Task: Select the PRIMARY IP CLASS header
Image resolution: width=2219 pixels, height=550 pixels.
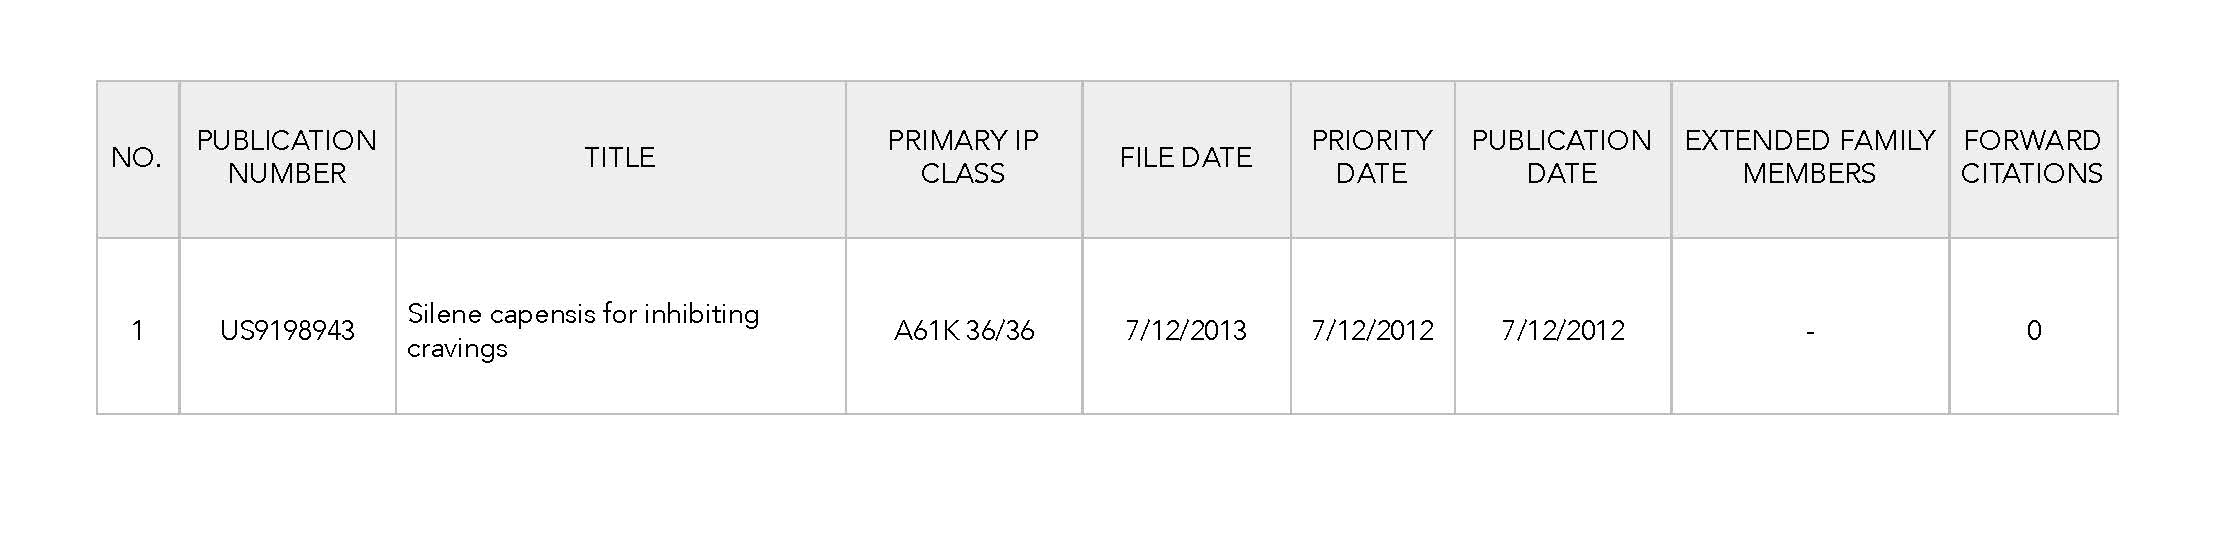Action: point(963,158)
